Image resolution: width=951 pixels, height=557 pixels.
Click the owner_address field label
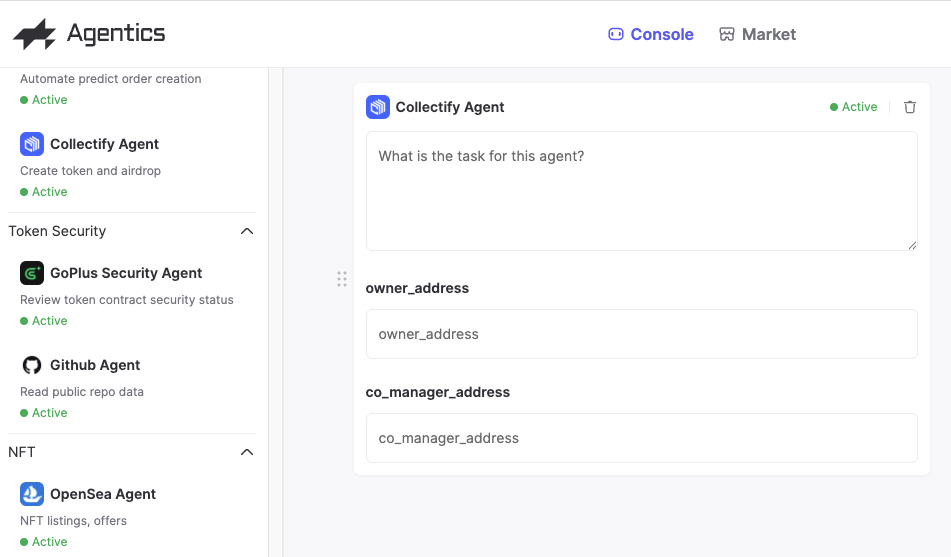417,288
